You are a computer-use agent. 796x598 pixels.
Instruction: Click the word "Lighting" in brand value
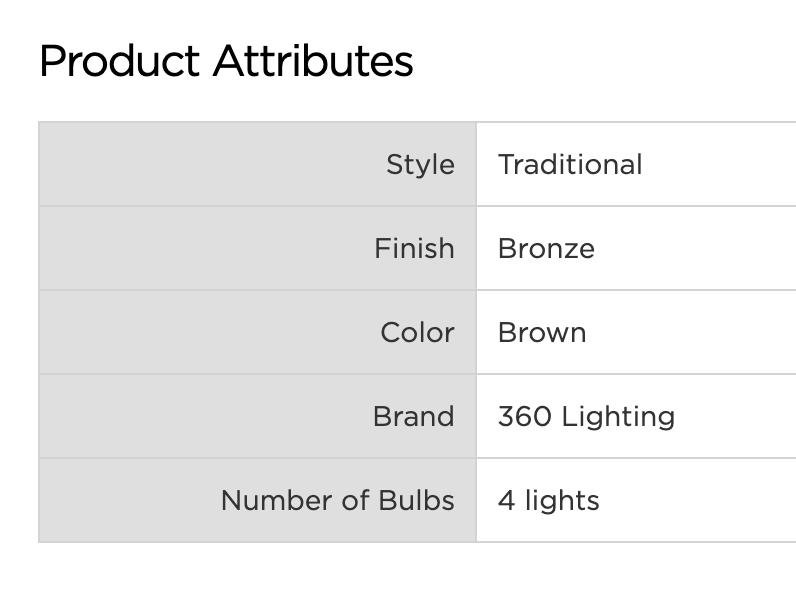(618, 417)
